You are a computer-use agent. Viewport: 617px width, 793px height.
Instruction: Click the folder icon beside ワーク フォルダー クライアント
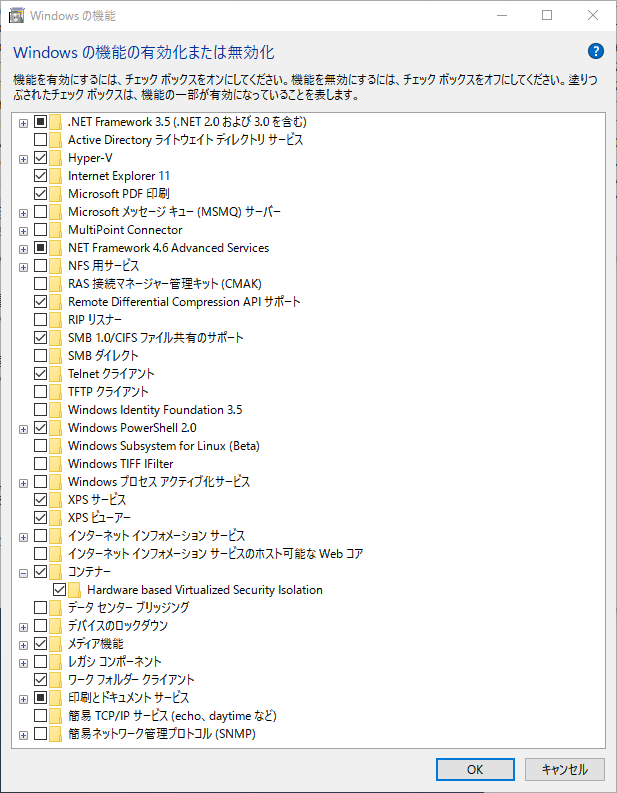point(56,680)
